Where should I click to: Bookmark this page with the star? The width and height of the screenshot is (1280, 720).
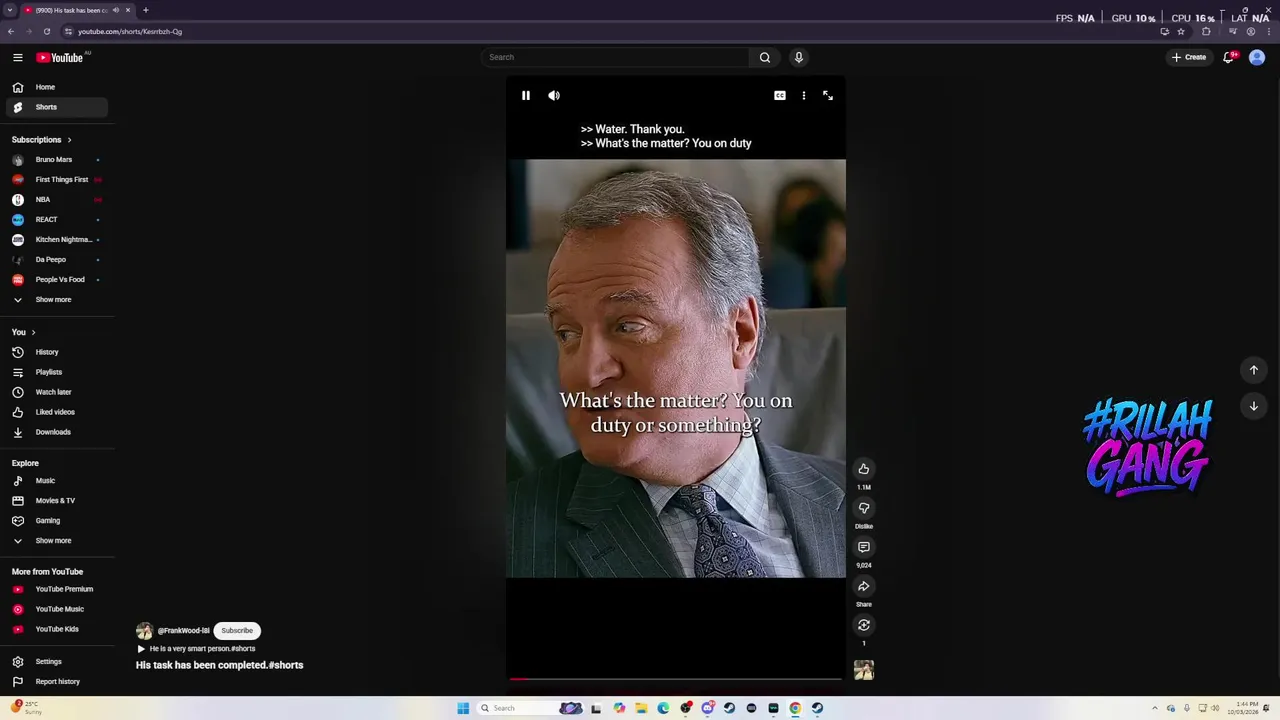[1181, 31]
